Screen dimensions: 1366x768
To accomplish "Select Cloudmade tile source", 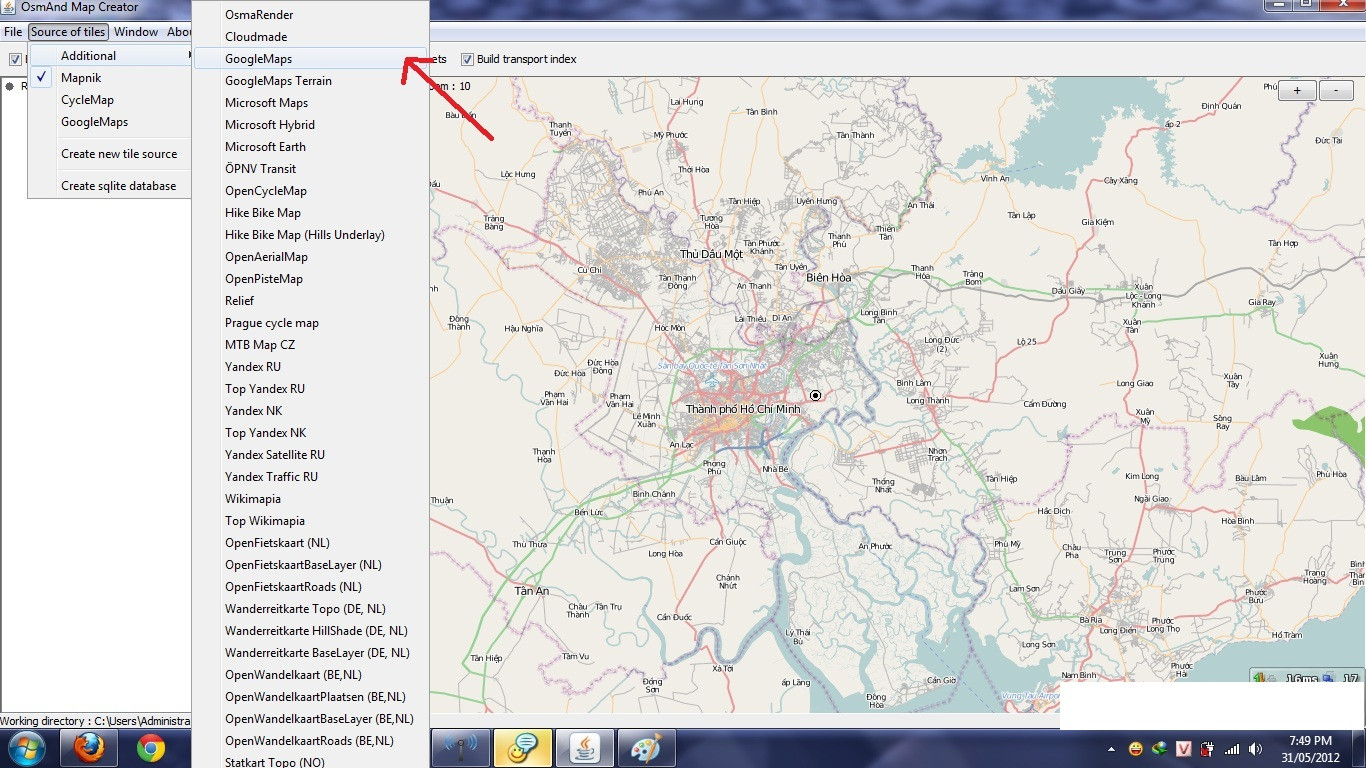I will point(311,37).
